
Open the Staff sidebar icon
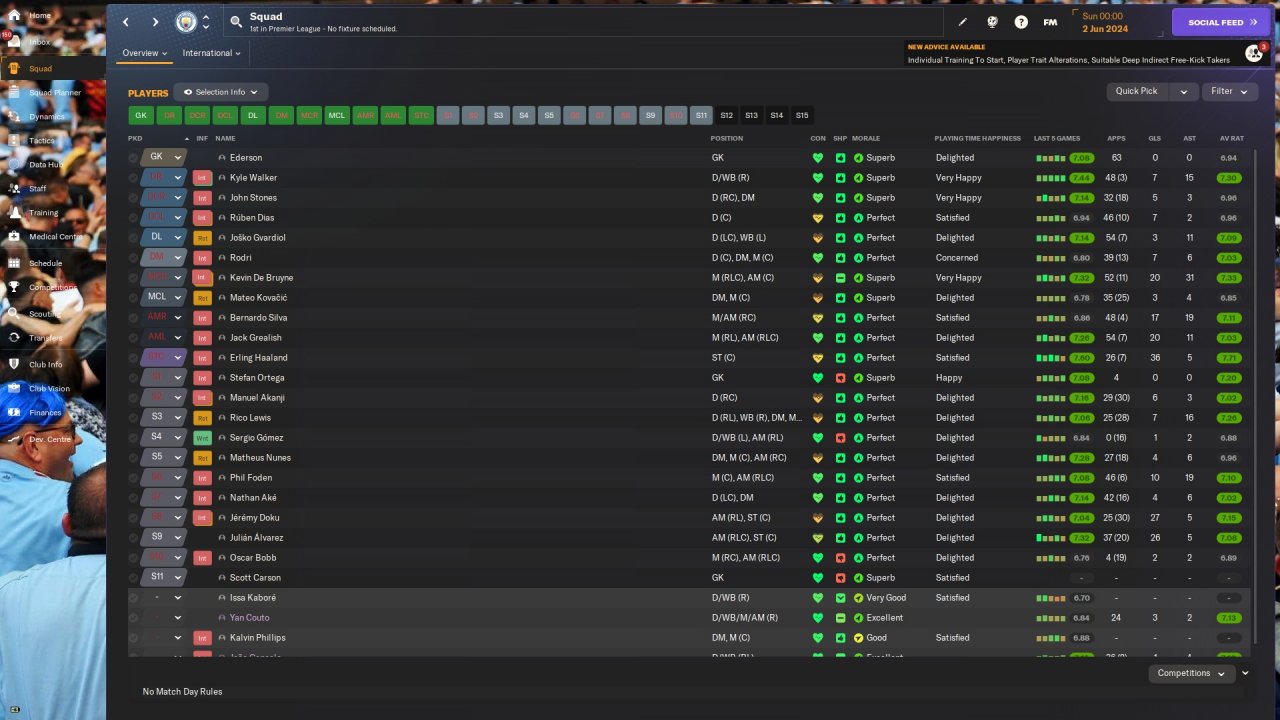(14, 188)
